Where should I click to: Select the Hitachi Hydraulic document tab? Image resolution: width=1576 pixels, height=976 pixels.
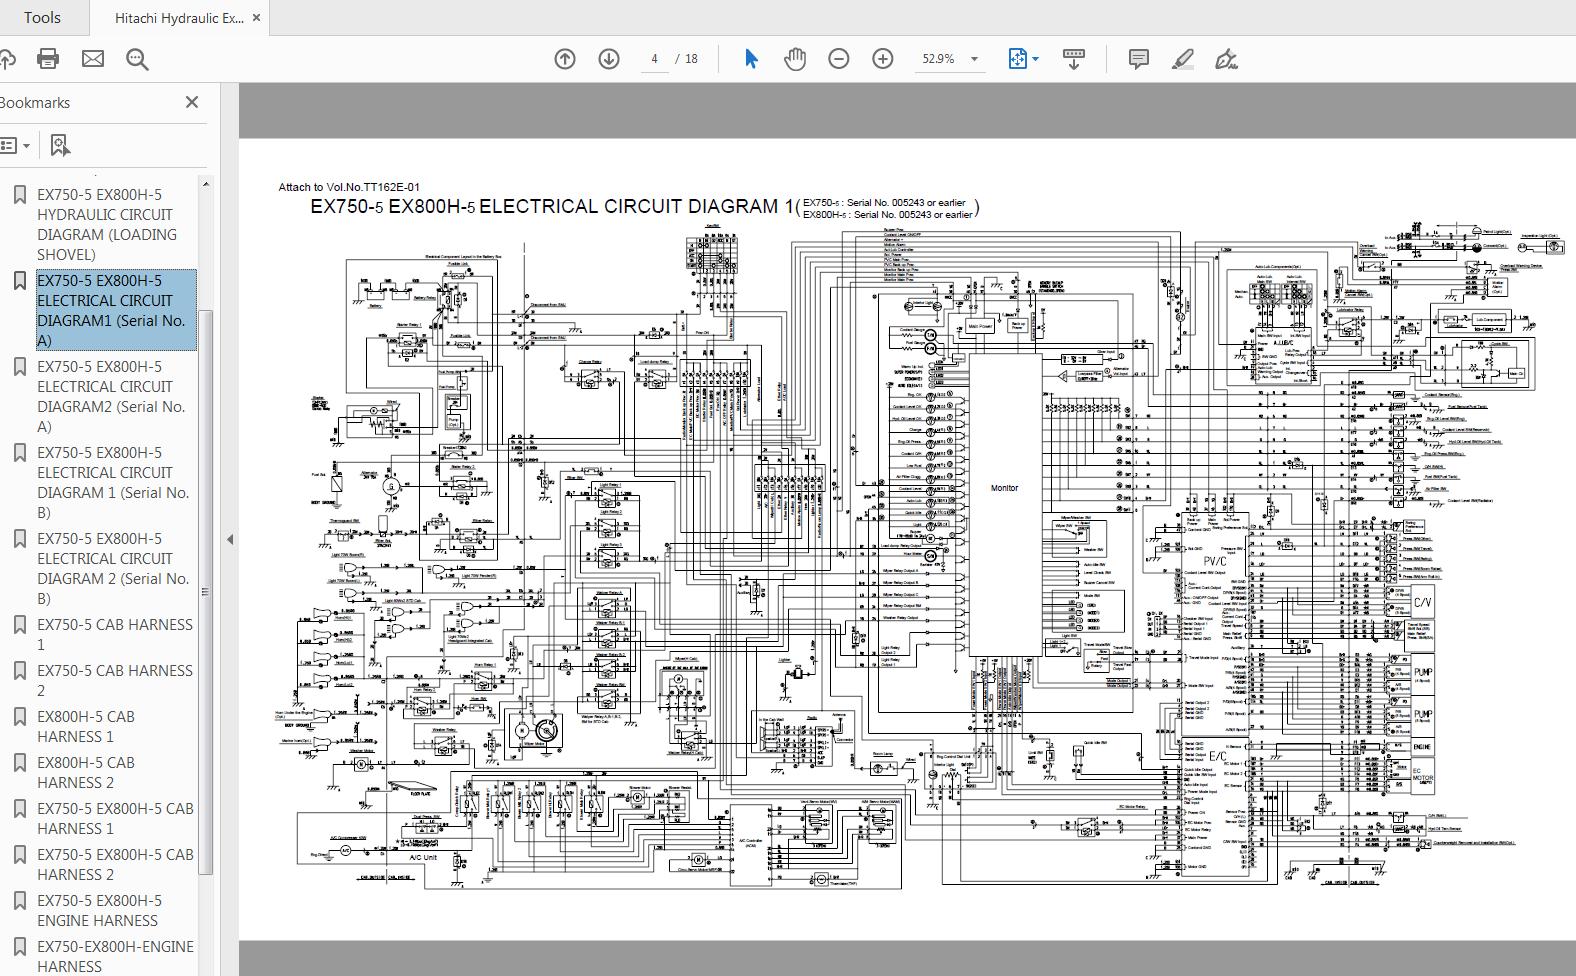coord(178,18)
